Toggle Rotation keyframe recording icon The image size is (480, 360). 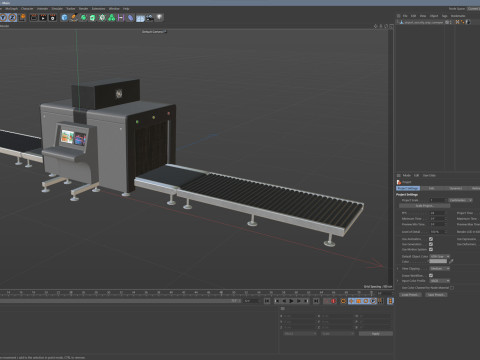pos(366,301)
